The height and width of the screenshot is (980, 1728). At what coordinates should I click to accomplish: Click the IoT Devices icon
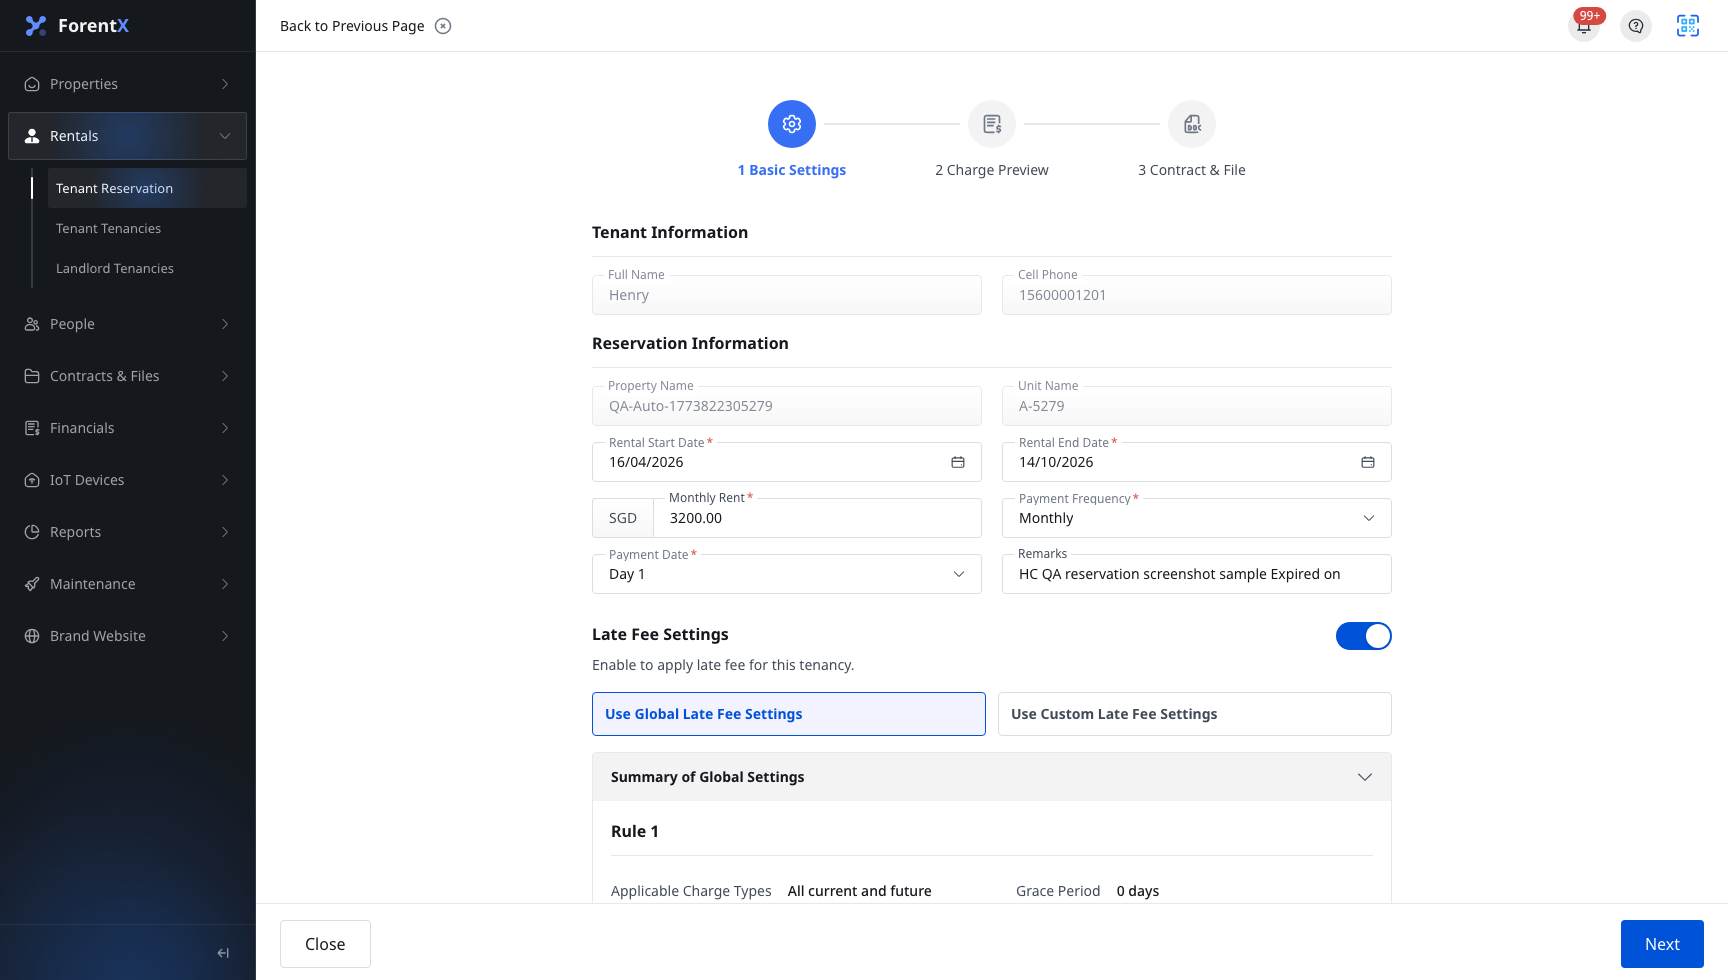[32, 480]
